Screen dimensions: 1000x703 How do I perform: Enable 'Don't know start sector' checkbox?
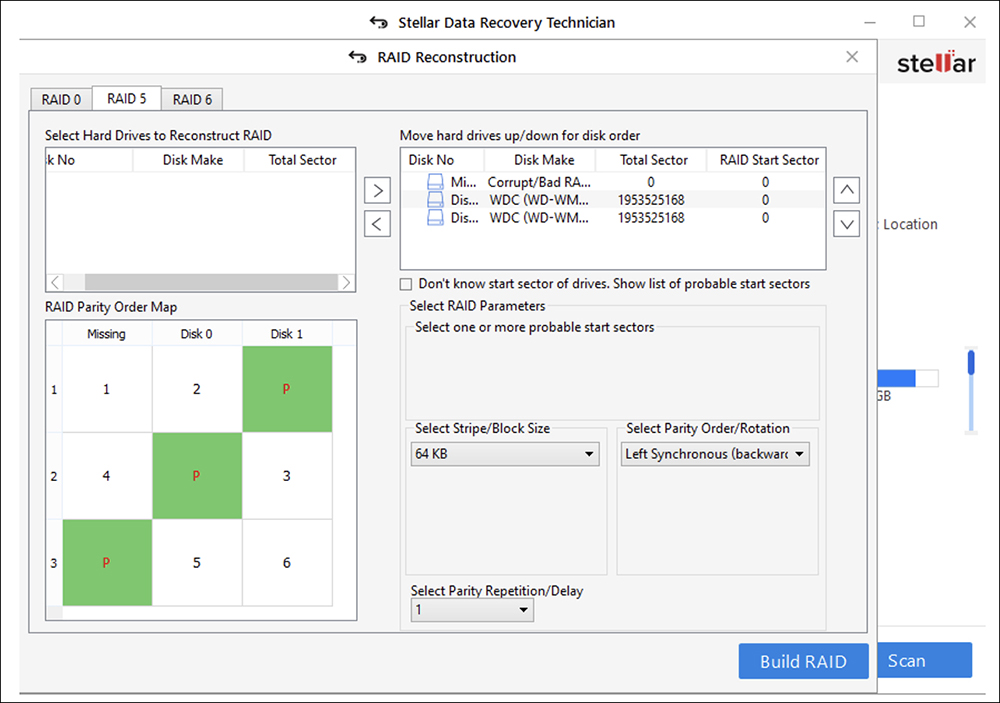point(406,284)
